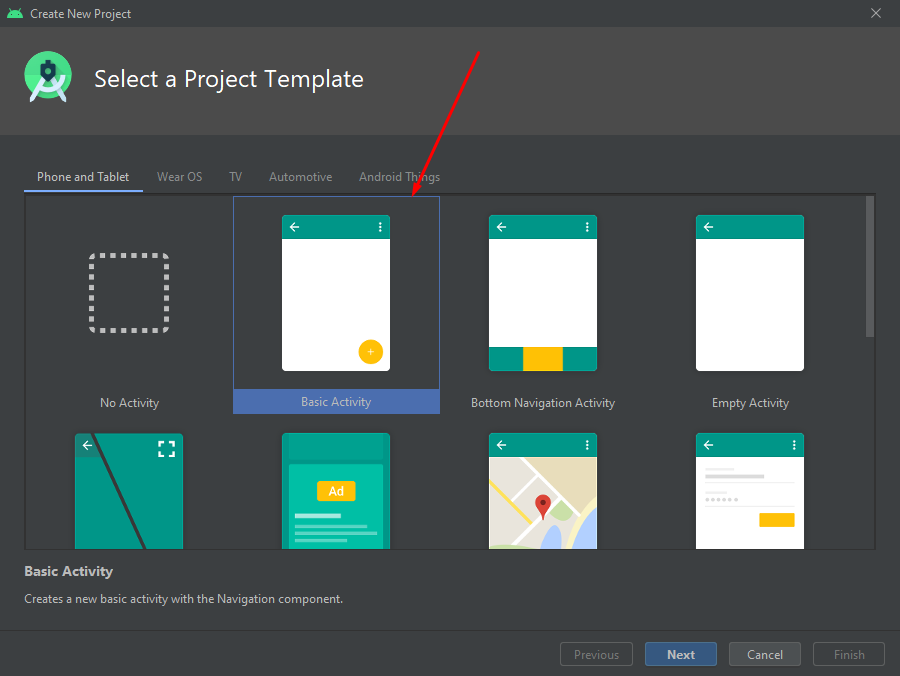The width and height of the screenshot is (900, 676).
Task: Close the Create New Project dialog
Action: pyautogui.click(x=876, y=13)
